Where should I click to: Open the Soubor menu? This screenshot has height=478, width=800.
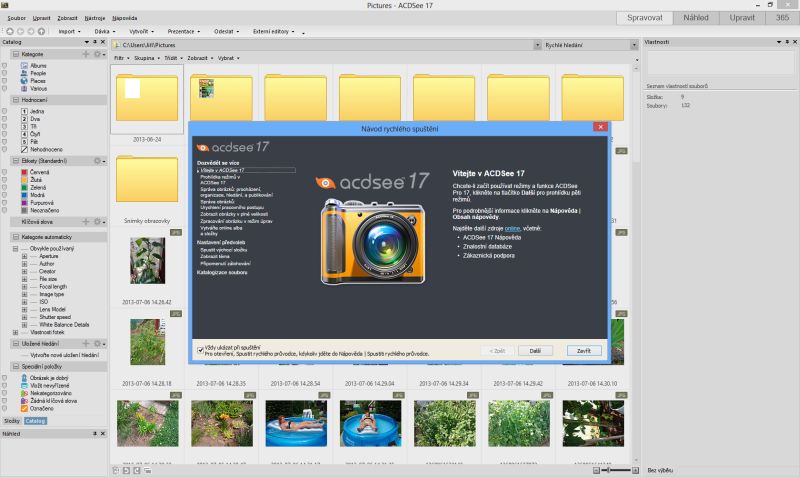(x=16, y=18)
